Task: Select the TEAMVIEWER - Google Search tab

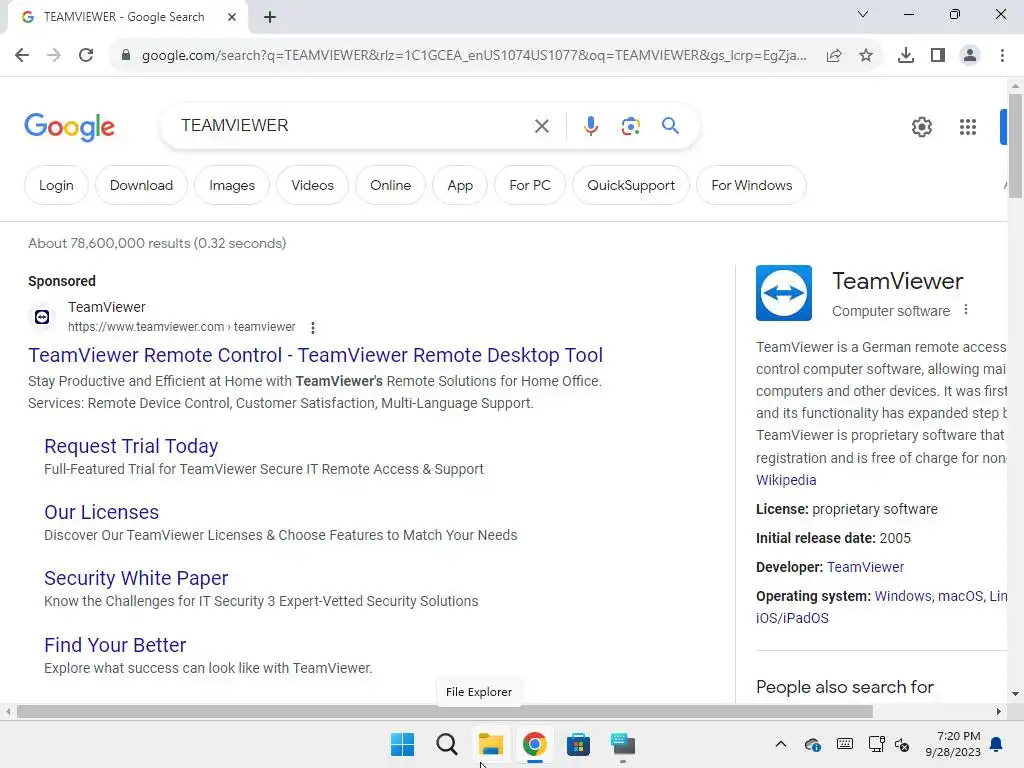Action: coord(124,17)
